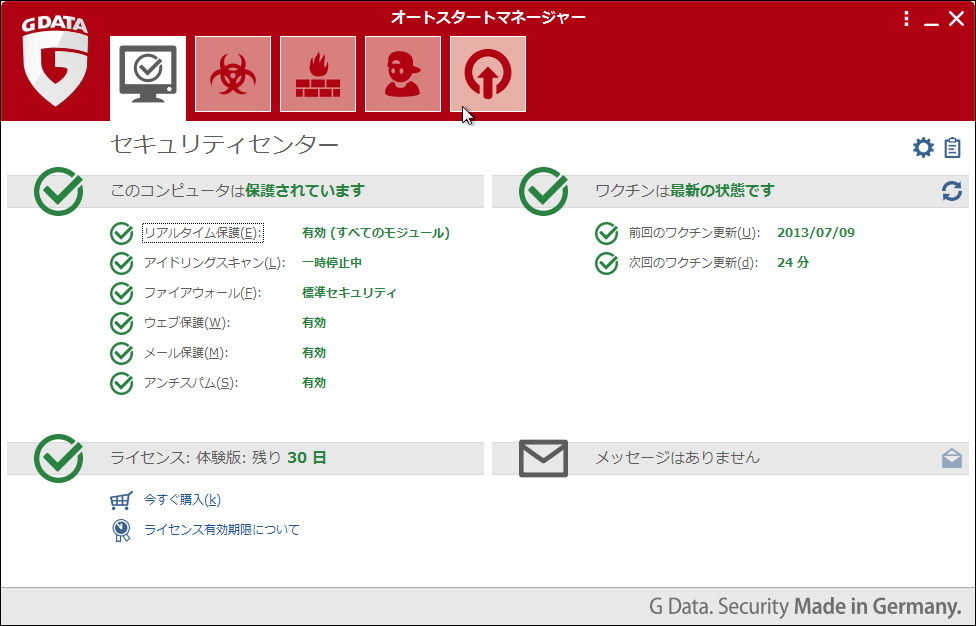Open the Autostart Manager power icon tab
This screenshot has width=976, height=626.
tap(488, 74)
